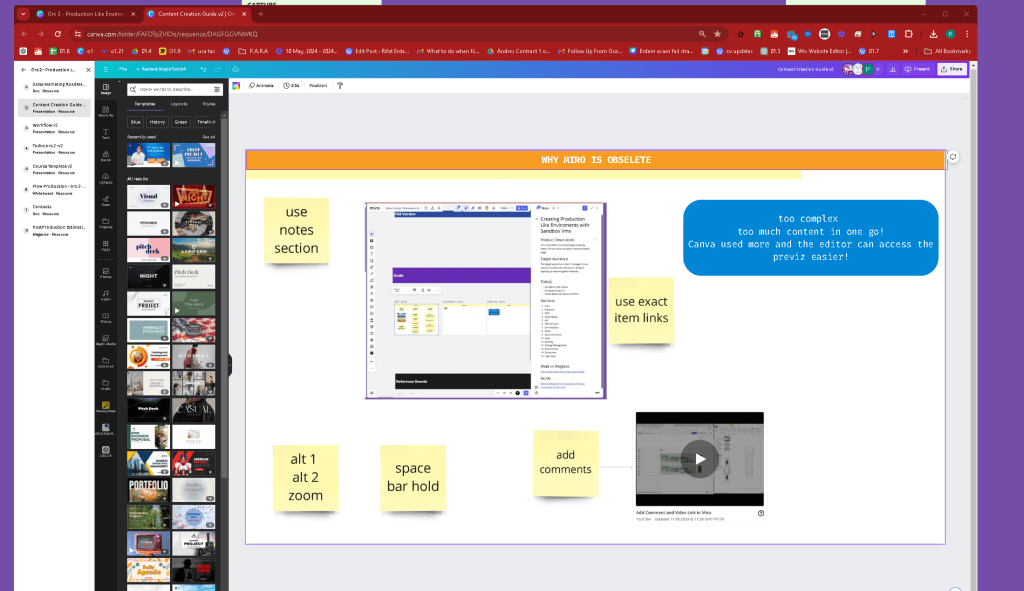Open the Design panel in Canva sidebar
This screenshot has height=591, width=1024.
point(105,89)
